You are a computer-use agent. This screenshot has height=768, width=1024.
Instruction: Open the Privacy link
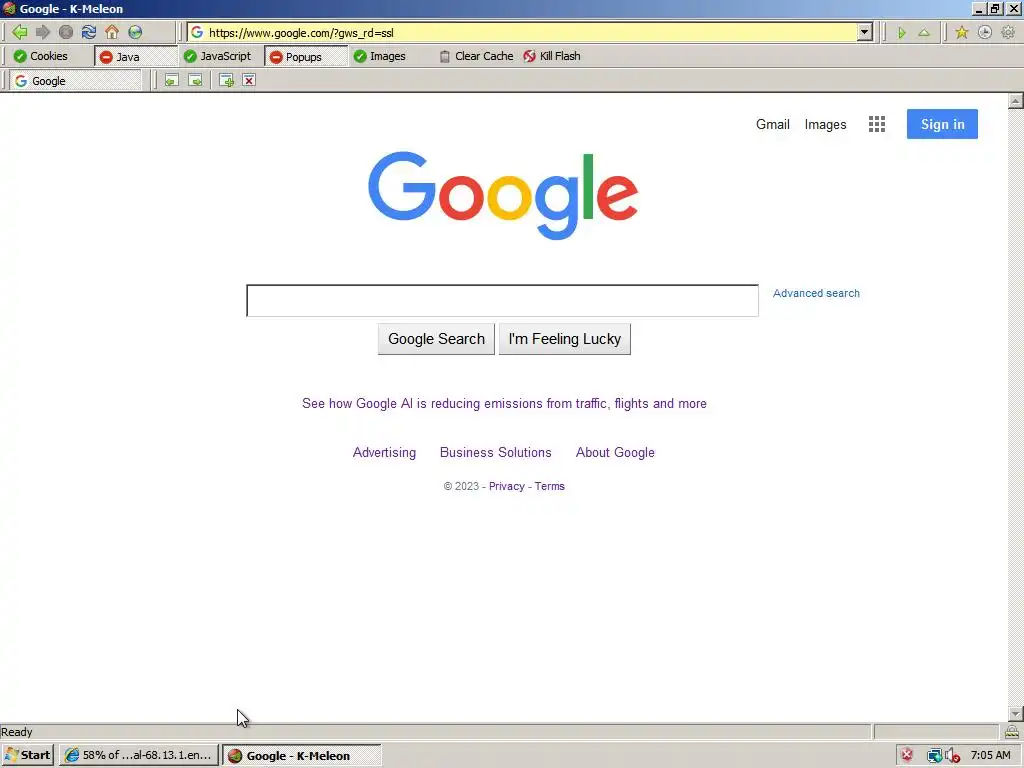point(507,486)
